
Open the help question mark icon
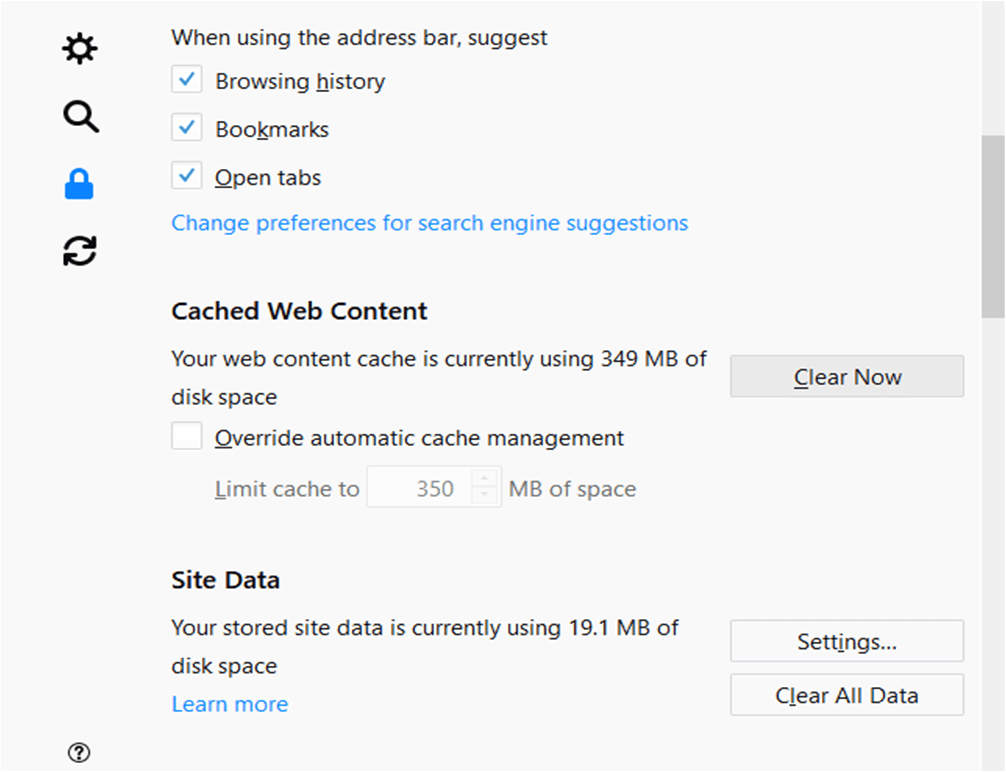[79, 752]
